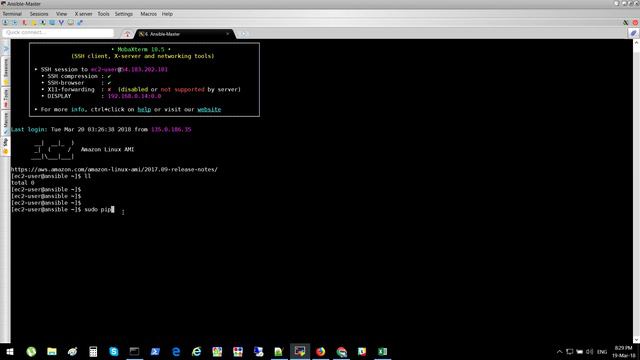Open the home tab icon
This screenshot has width=640, height=360.
[127, 34]
